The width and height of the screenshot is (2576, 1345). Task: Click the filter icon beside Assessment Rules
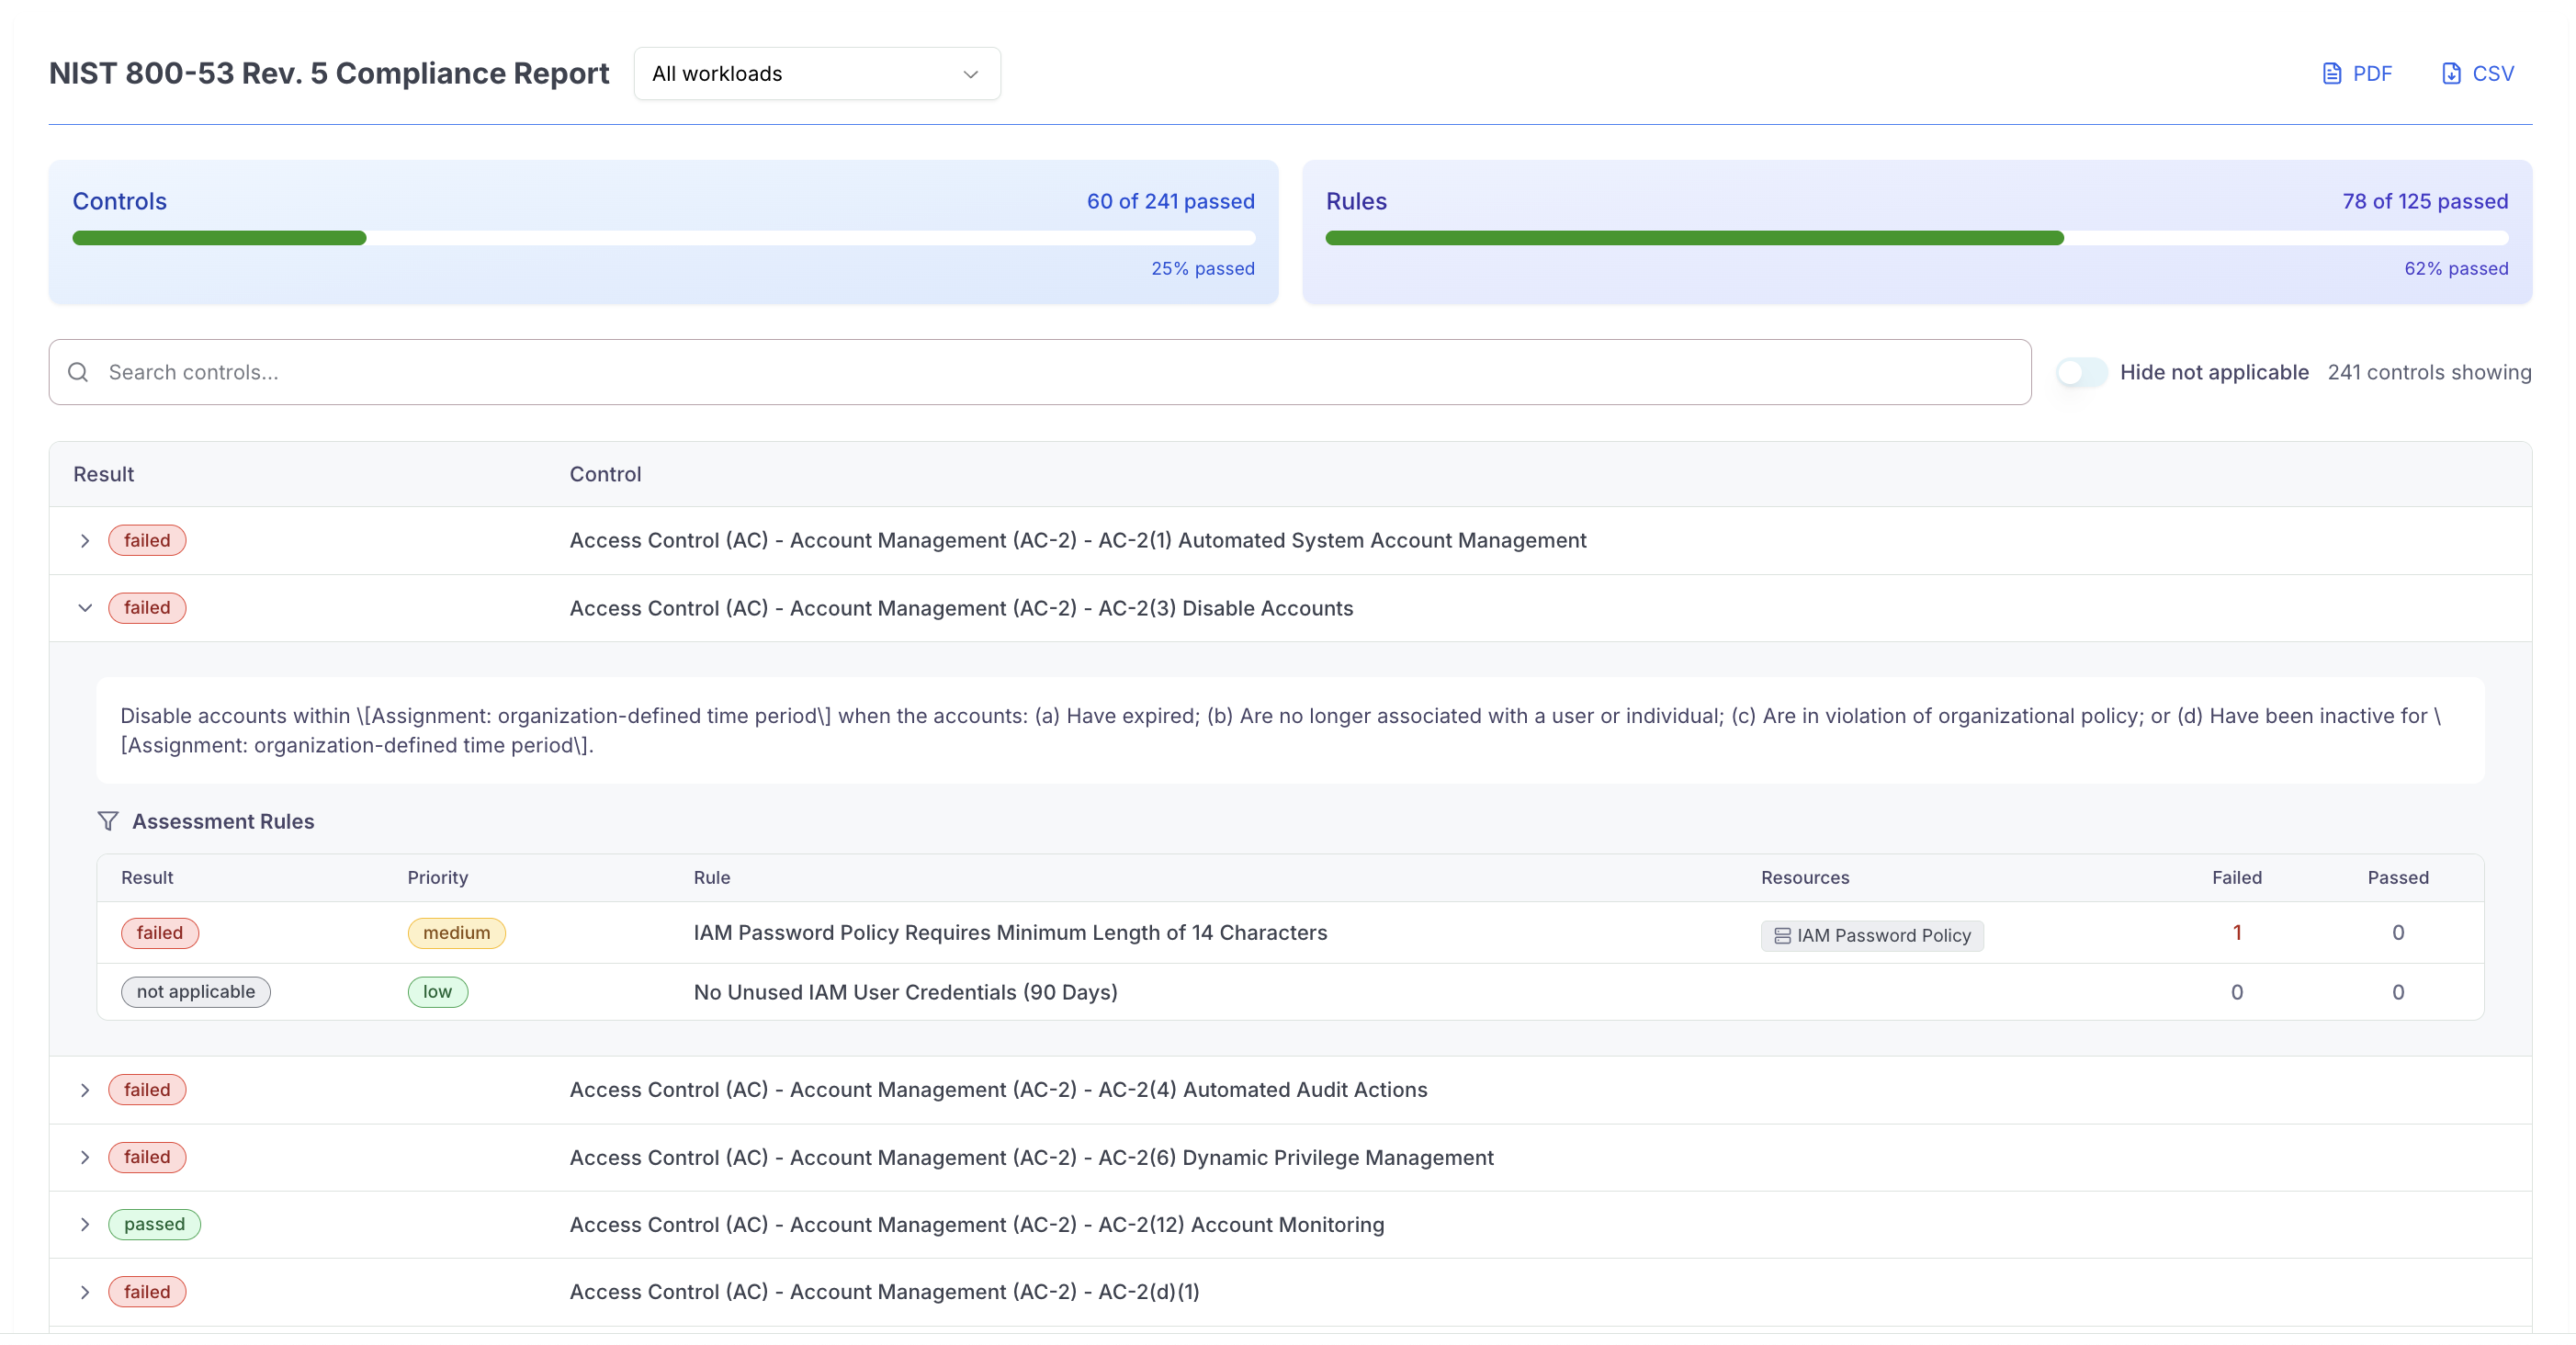[108, 821]
